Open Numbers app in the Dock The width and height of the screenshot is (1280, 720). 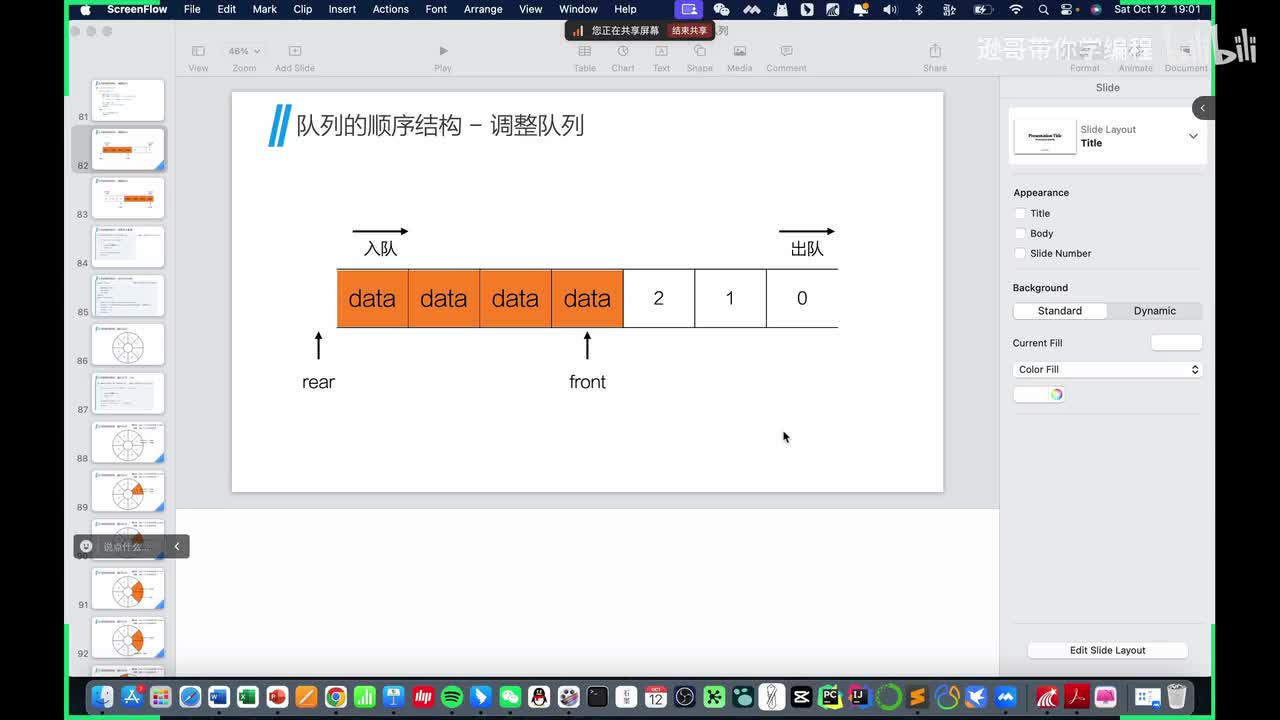(365, 697)
